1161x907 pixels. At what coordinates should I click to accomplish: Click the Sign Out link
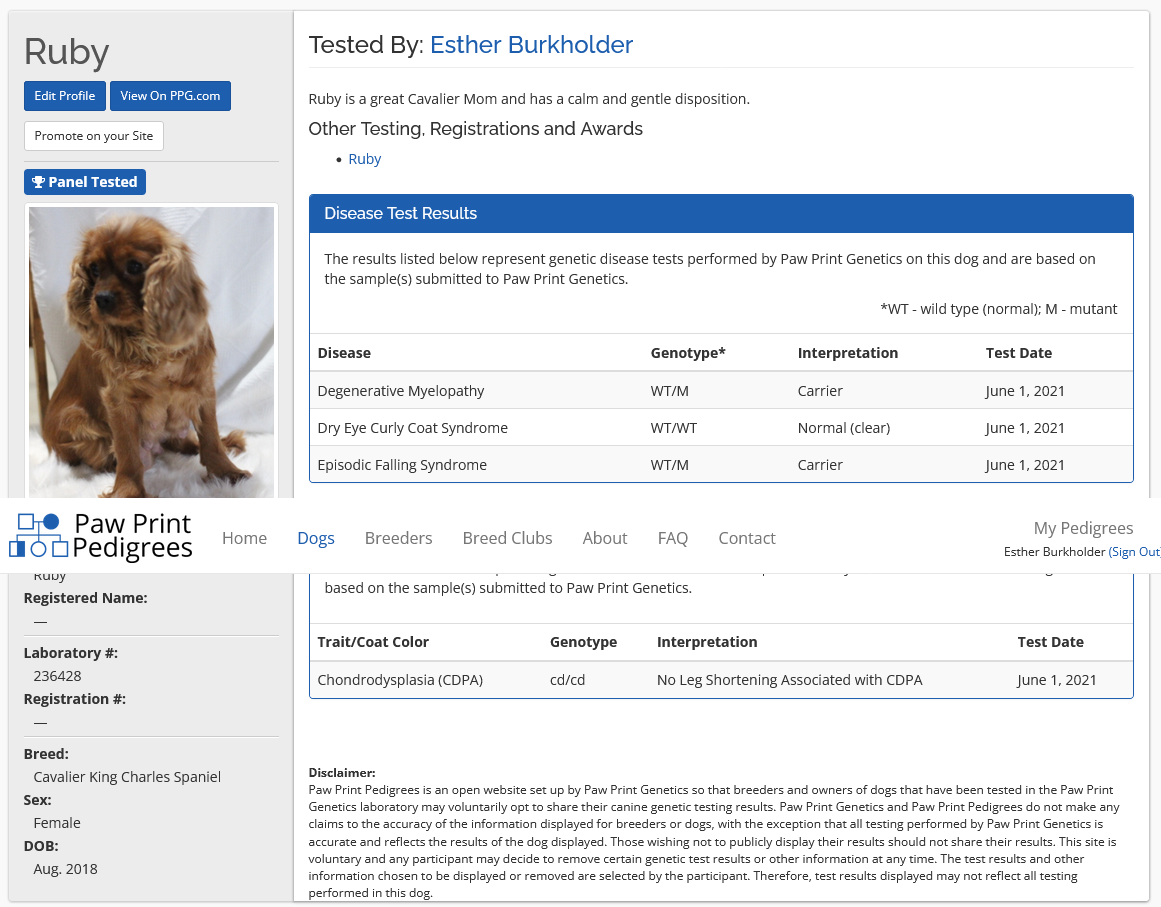(1135, 552)
